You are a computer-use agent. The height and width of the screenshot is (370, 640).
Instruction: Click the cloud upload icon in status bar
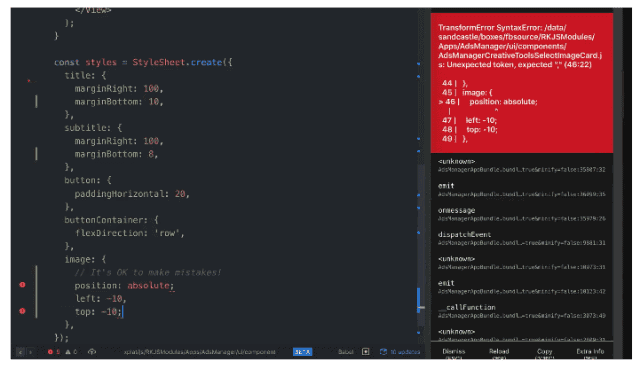pos(92,352)
